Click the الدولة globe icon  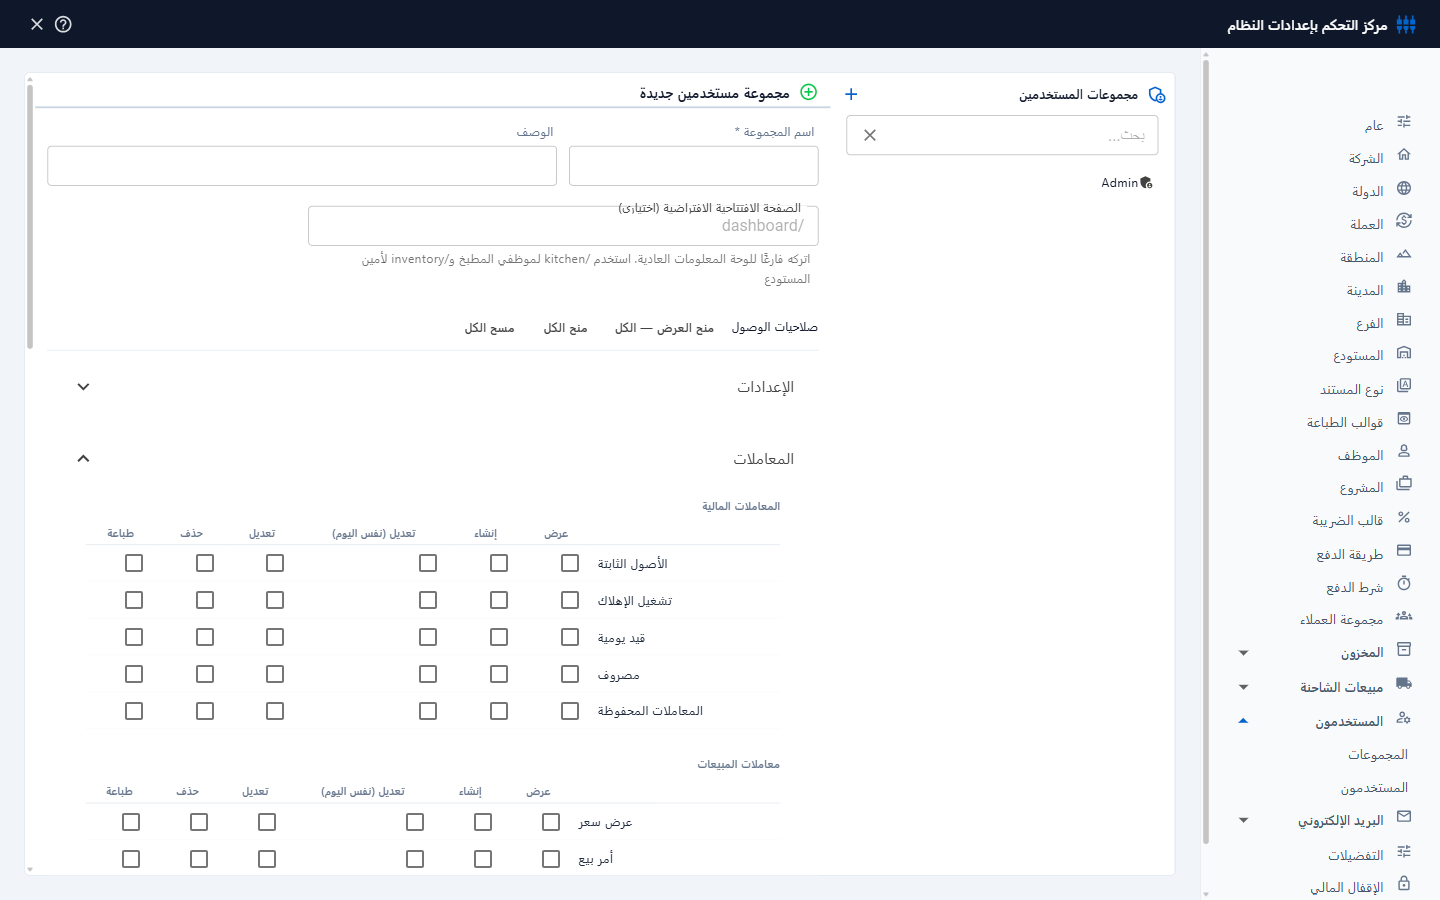pyautogui.click(x=1404, y=188)
